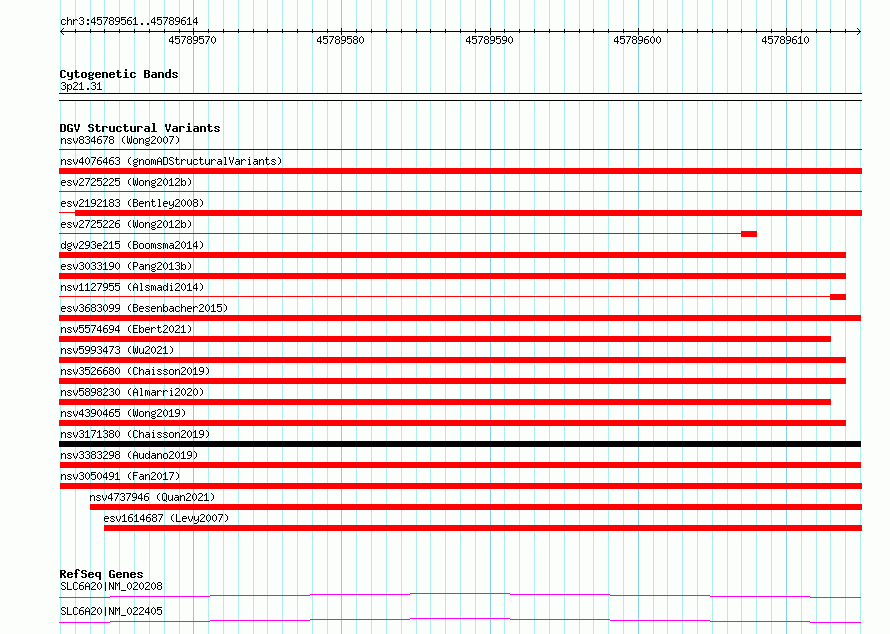Viewport: 890px width, 634px height.
Task: Click the blue line of nsv834678
Action: coord(460,149)
